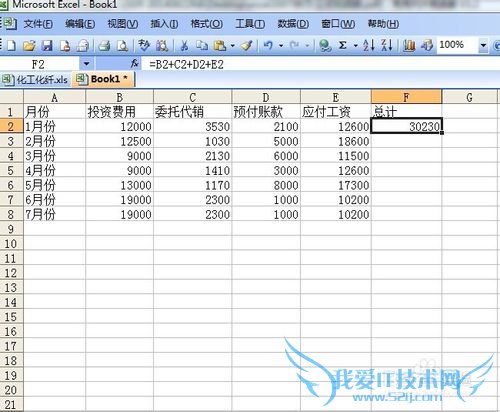Open the 插入(I) menu
500x412 pixels.
coord(164,24)
